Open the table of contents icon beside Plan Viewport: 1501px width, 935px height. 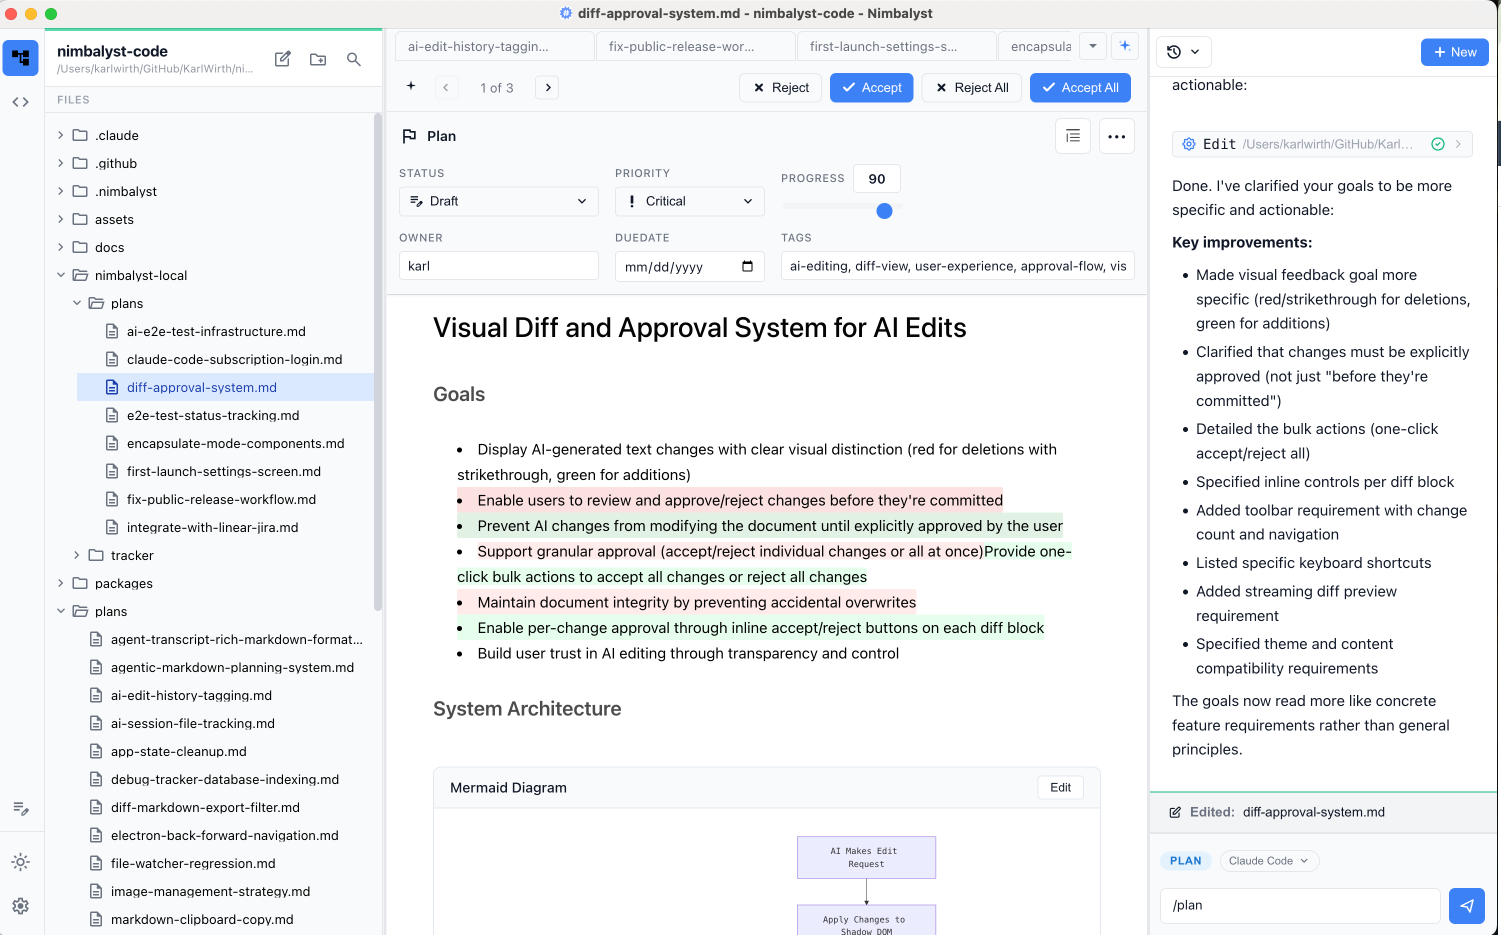coord(1073,136)
